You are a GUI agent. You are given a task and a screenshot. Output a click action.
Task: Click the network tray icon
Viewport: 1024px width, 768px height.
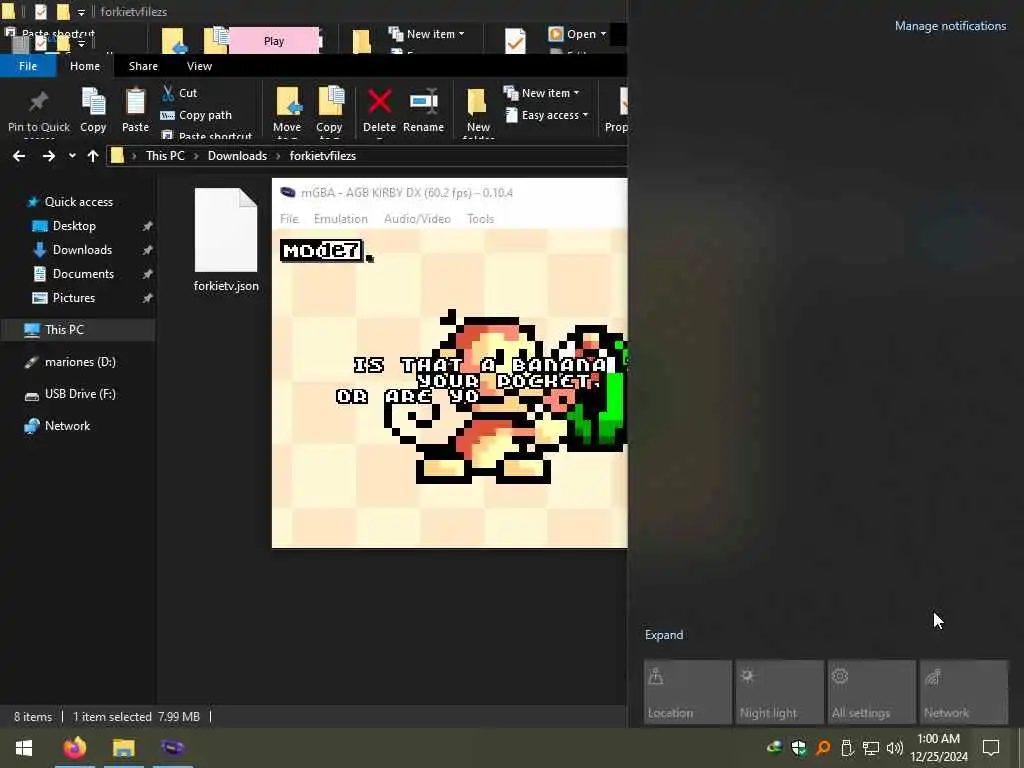coord(871,748)
